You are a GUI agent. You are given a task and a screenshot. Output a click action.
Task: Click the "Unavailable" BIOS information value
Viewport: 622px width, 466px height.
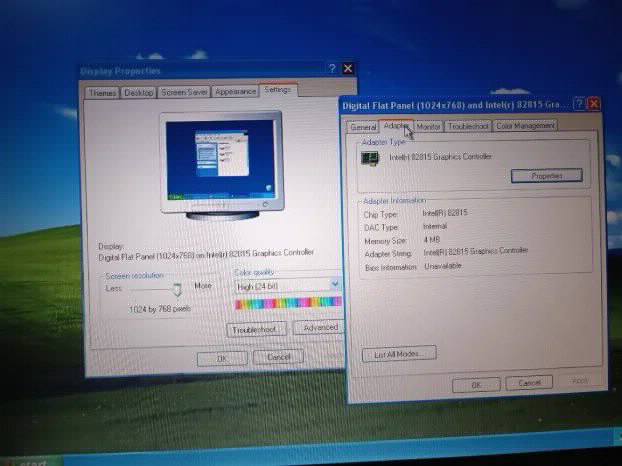443,266
